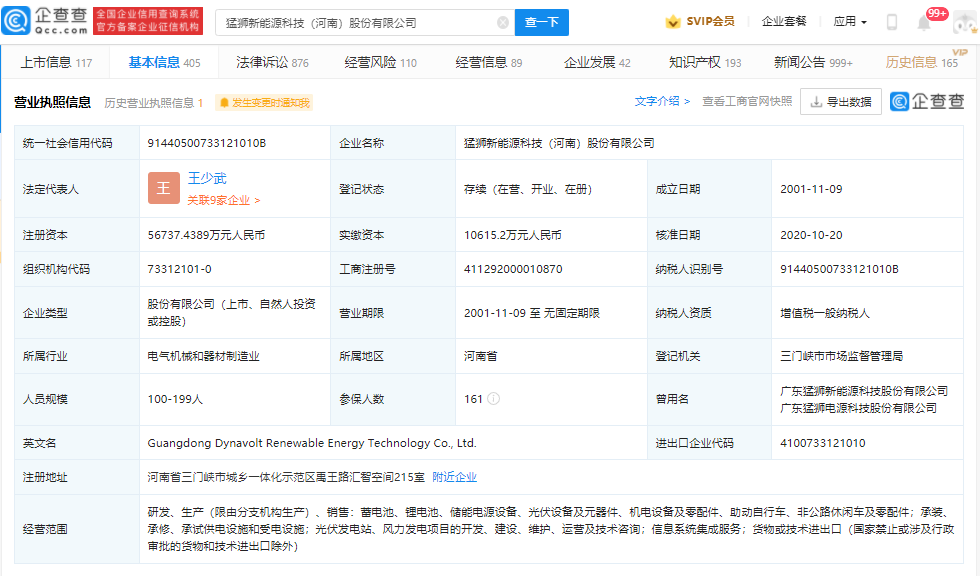Select organization code 73312101-0
This screenshot has width=980, height=576.
tap(179, 269)
